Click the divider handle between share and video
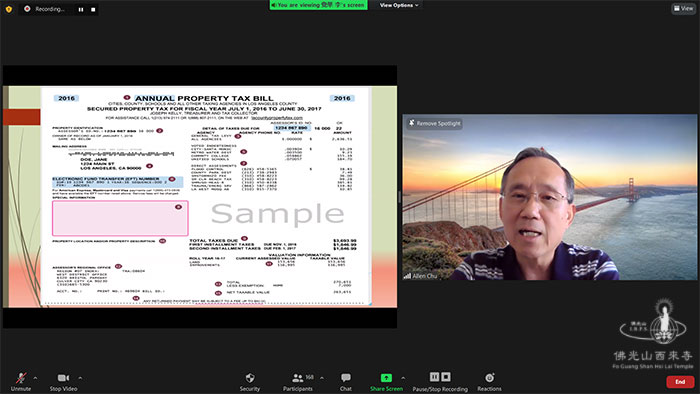 [400, 197]
